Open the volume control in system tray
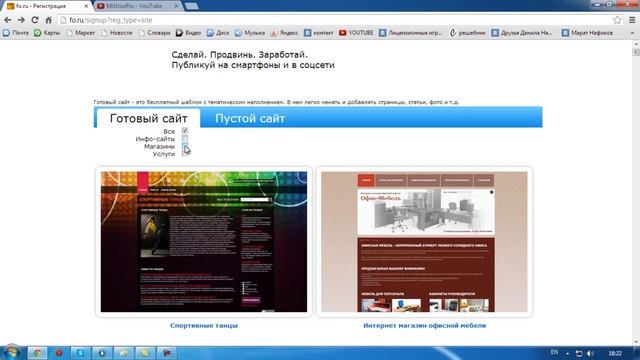Viewport: 640px width, 360px height. point(590,353)
